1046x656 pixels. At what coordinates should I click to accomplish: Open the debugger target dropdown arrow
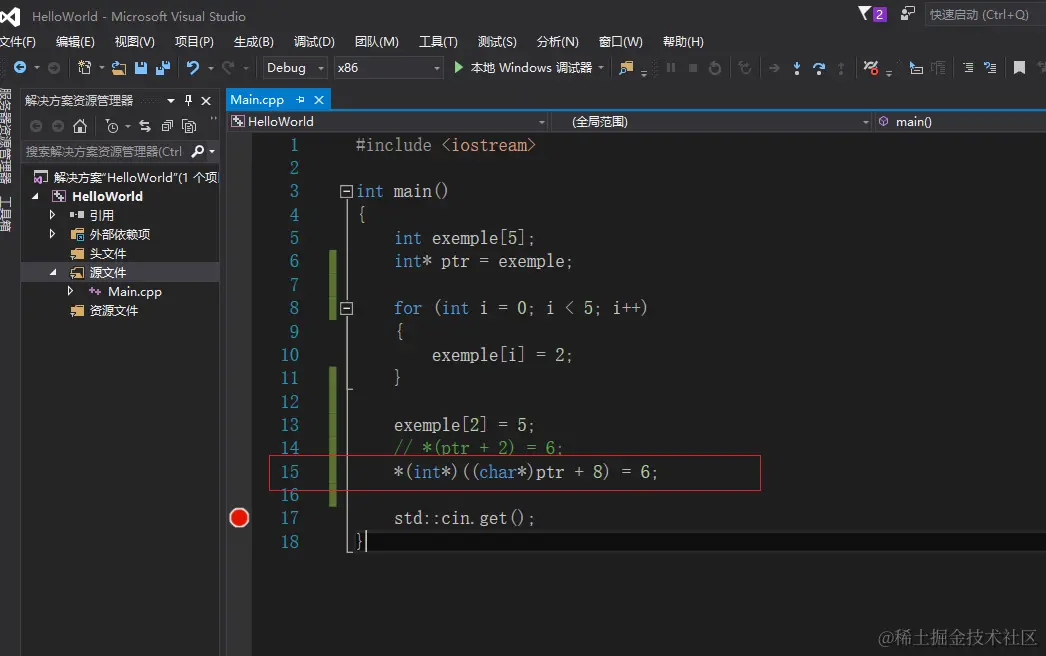(x=601, y=67)
